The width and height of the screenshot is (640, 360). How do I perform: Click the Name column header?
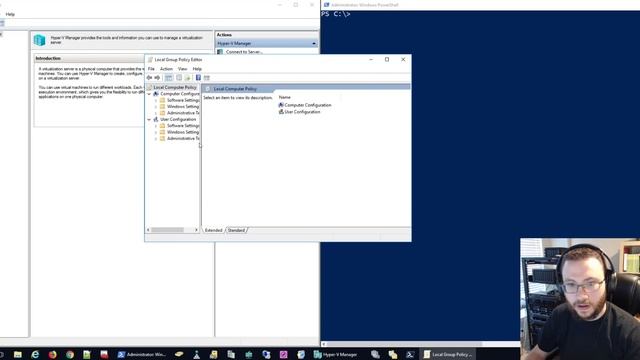[x=284, y=97]
